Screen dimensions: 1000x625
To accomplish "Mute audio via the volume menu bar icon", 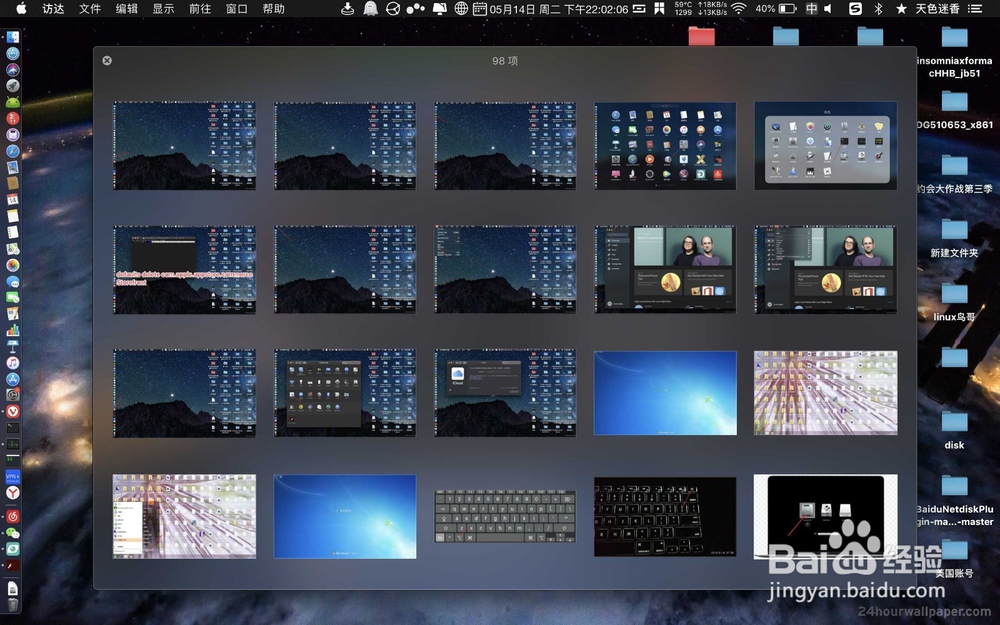I will (828, 10).
